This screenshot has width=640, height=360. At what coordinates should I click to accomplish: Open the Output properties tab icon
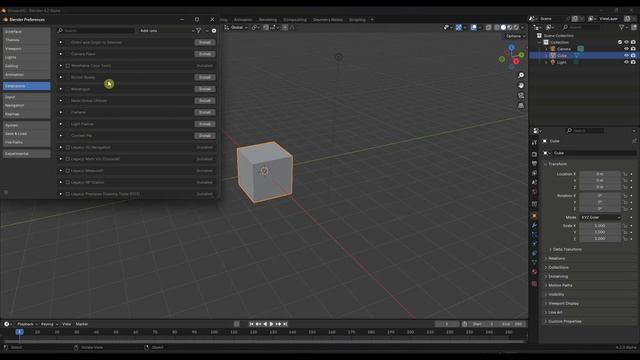[534, 164]
